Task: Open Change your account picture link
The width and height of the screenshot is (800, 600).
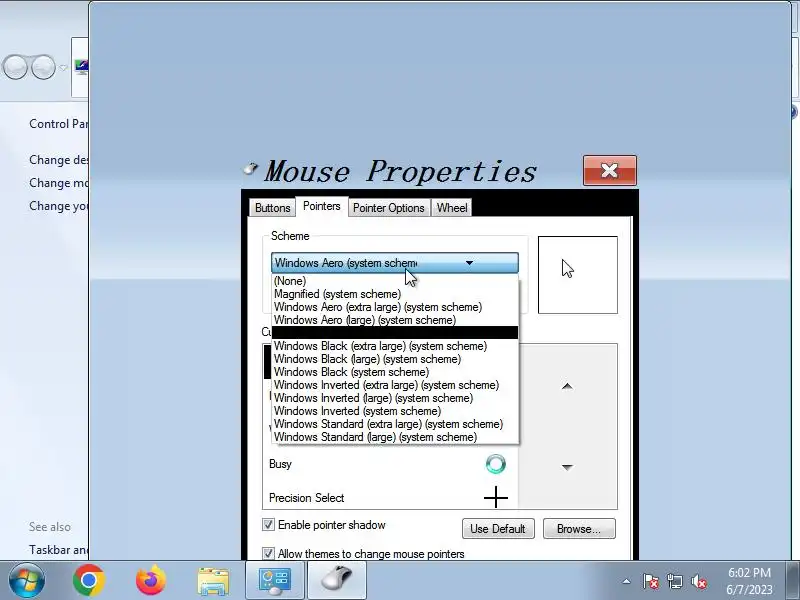Action: [58, 206]
